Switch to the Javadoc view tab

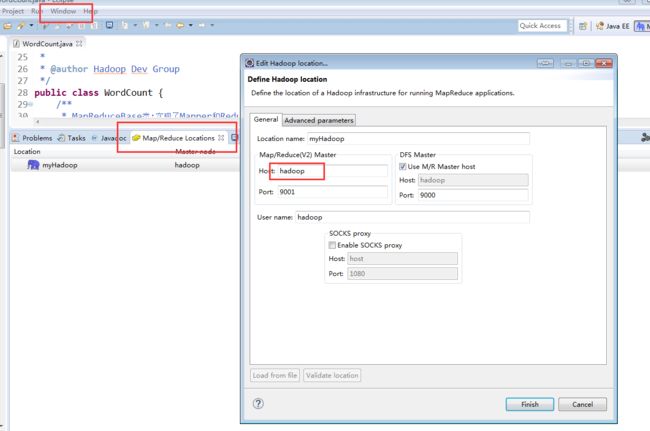109,138
